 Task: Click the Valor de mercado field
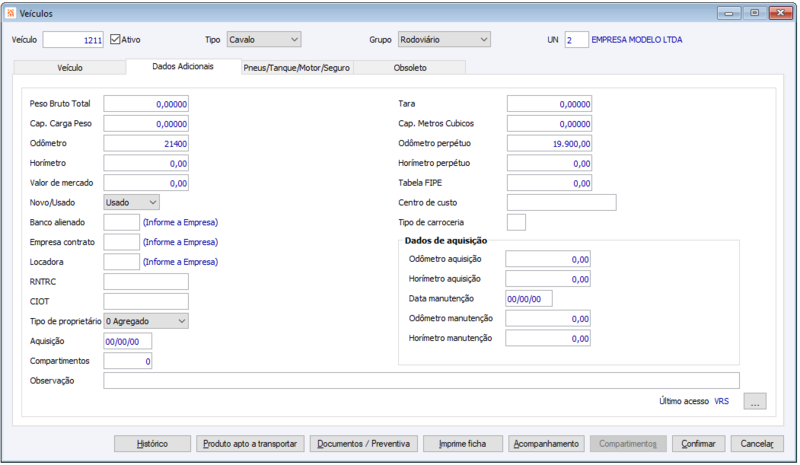click(x=146, y=183)
